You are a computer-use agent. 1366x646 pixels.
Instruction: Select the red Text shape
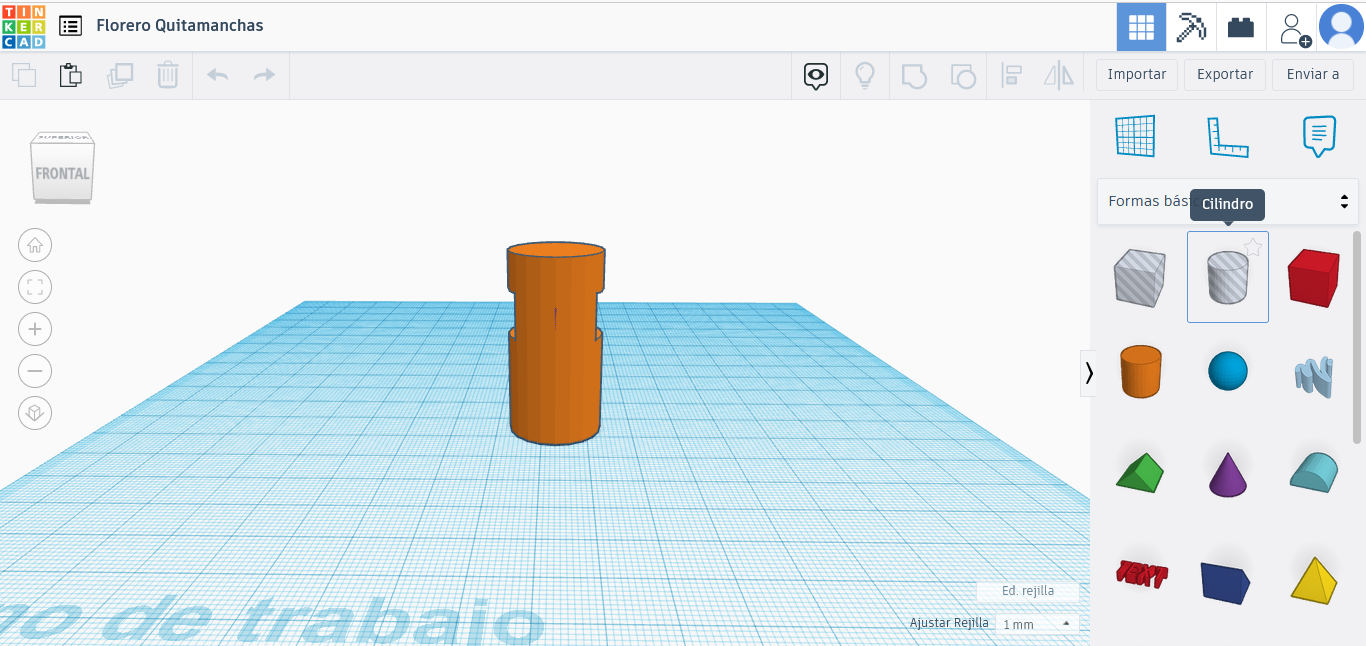[x=1141, y=573]
